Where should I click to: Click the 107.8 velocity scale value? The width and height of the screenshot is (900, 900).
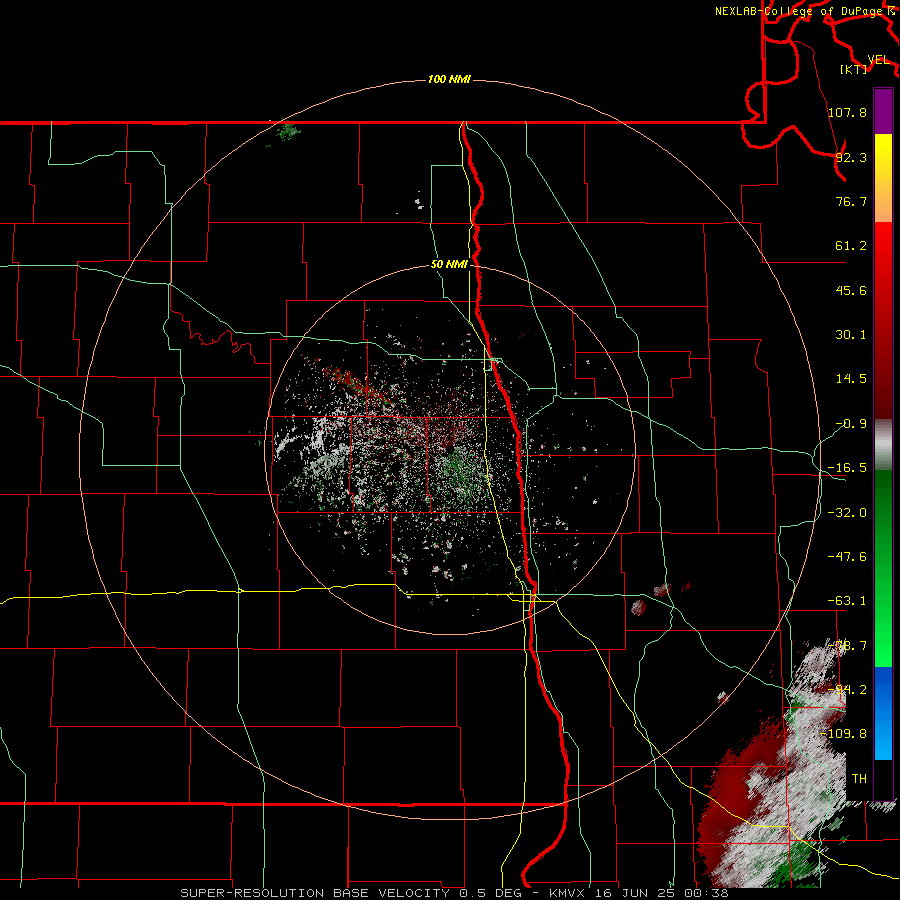[x=847, y=112]
